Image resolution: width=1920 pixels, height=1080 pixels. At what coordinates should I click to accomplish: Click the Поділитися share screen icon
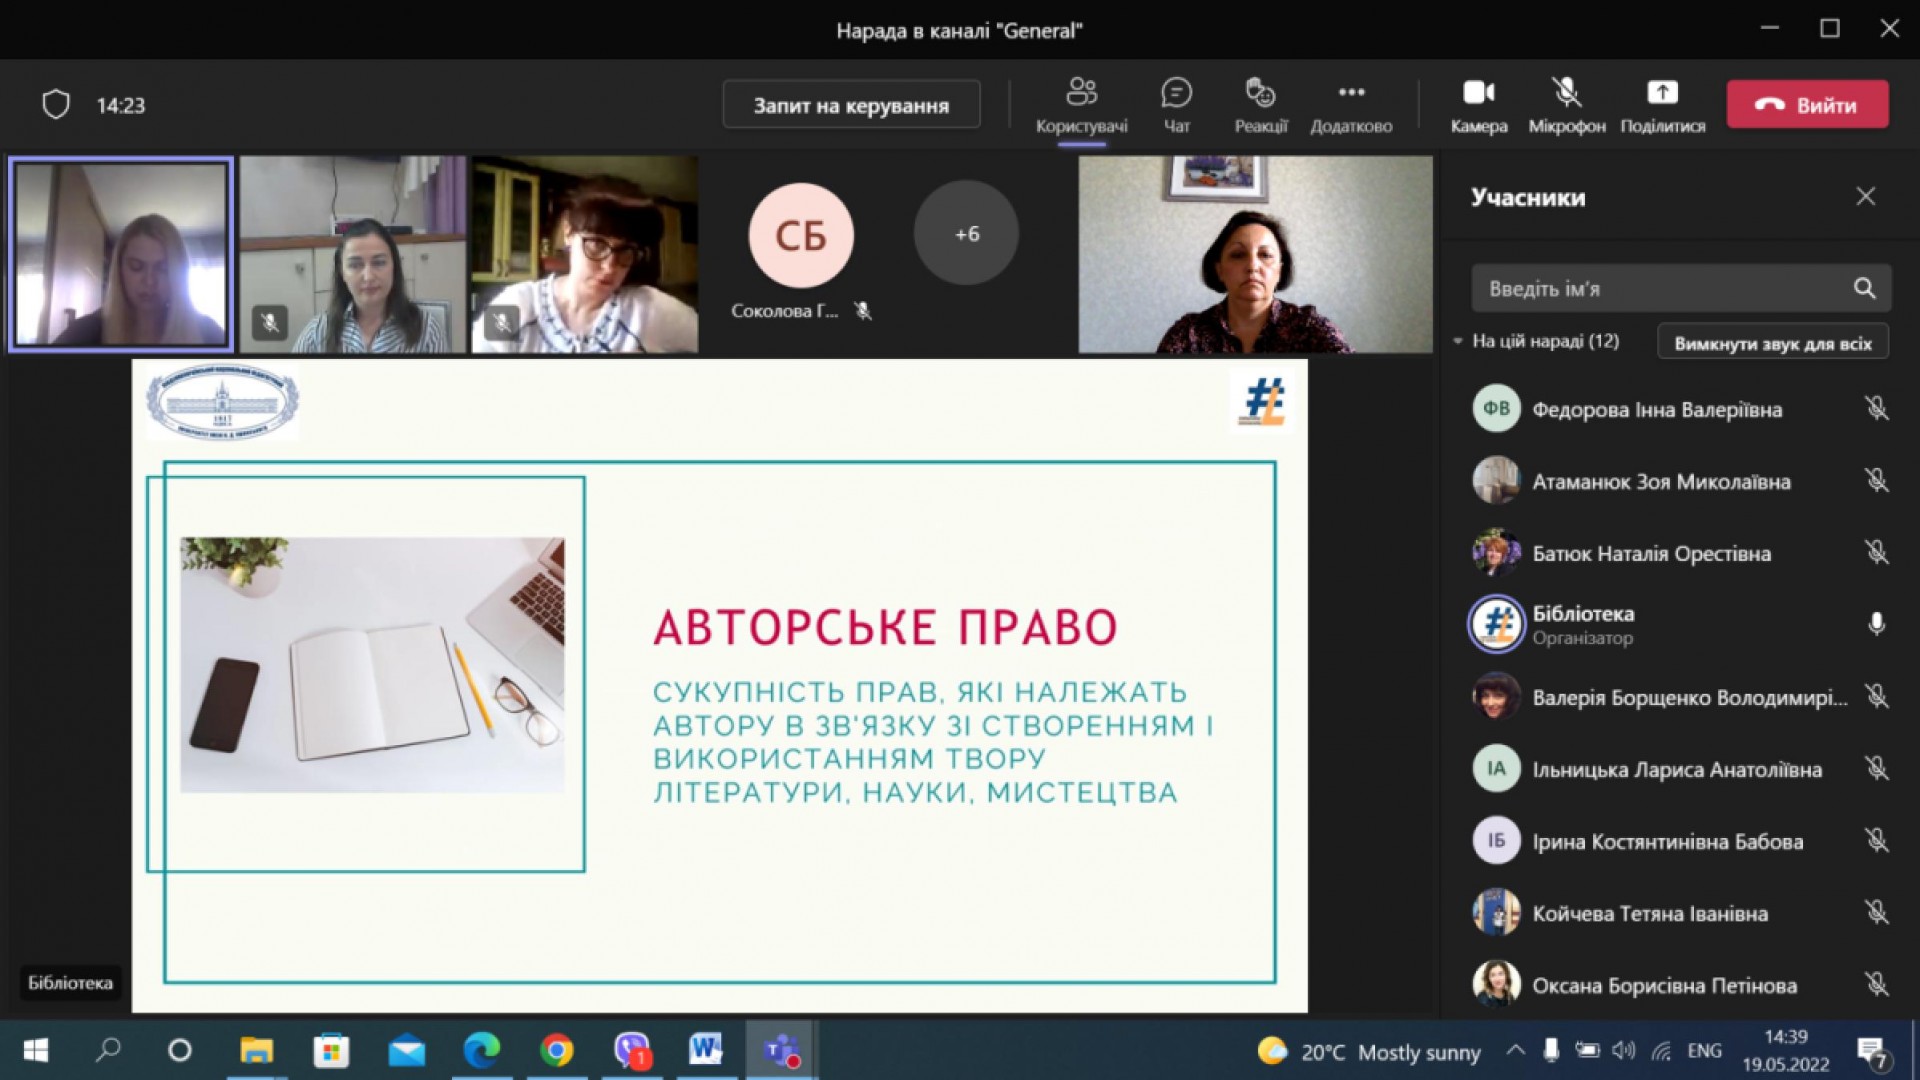(1662, 104)
